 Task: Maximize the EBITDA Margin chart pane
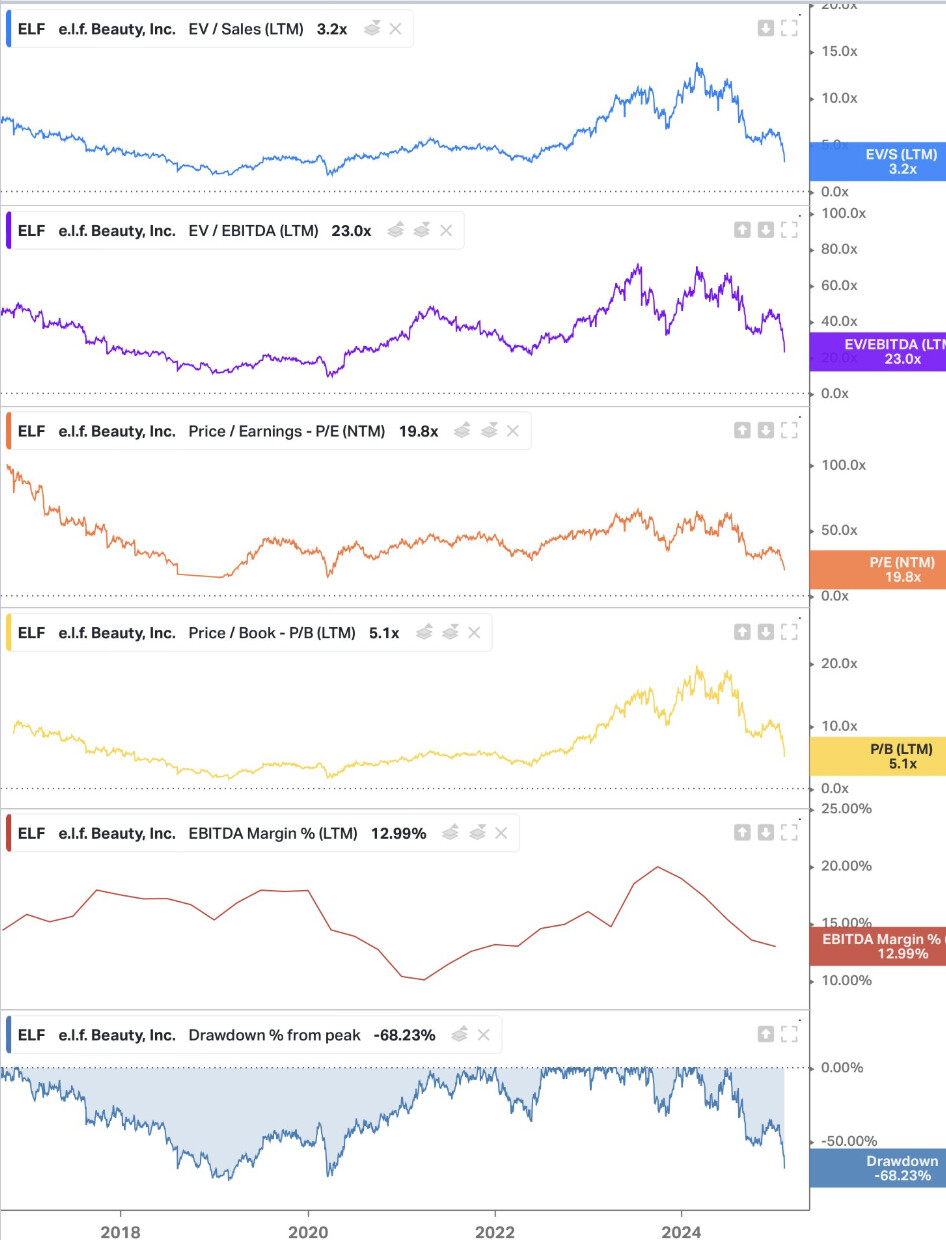pyautogui.click(x=790, y=832)
